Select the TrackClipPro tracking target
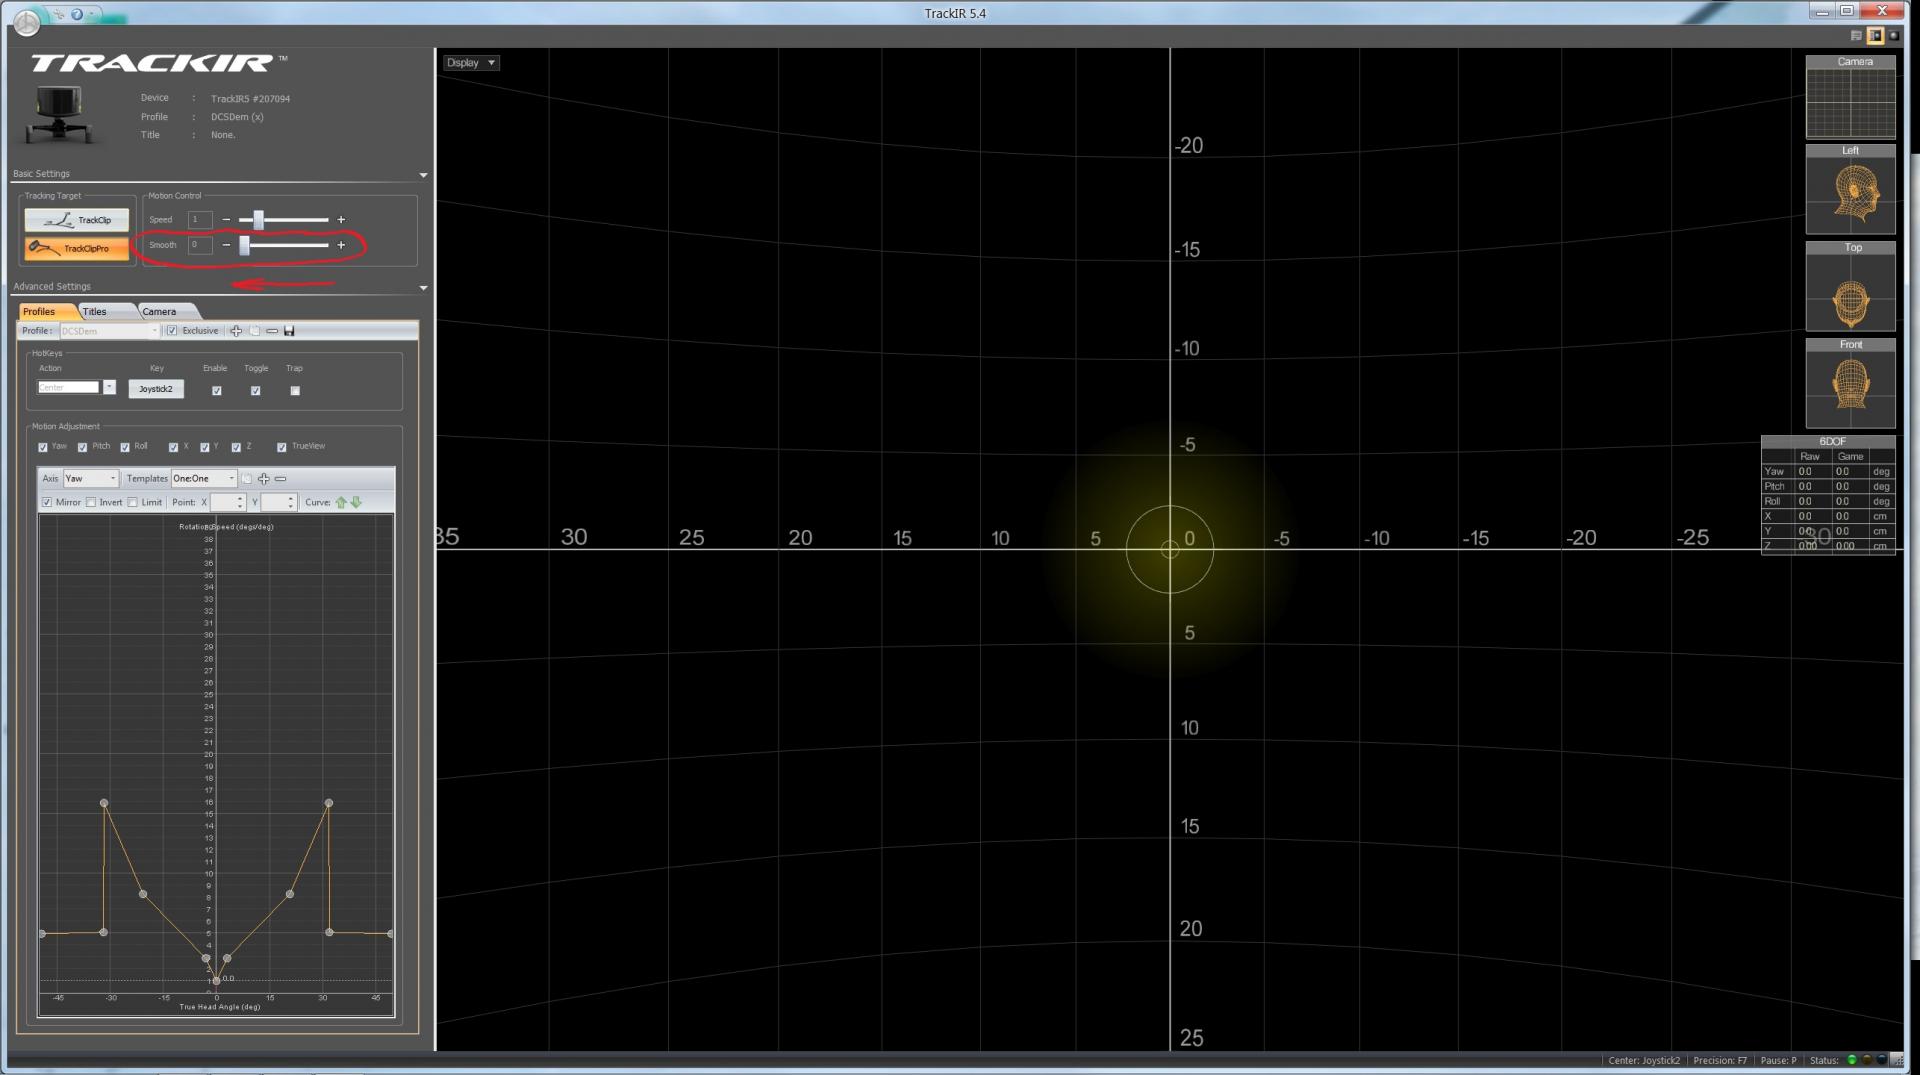 [x=77, y=248]
